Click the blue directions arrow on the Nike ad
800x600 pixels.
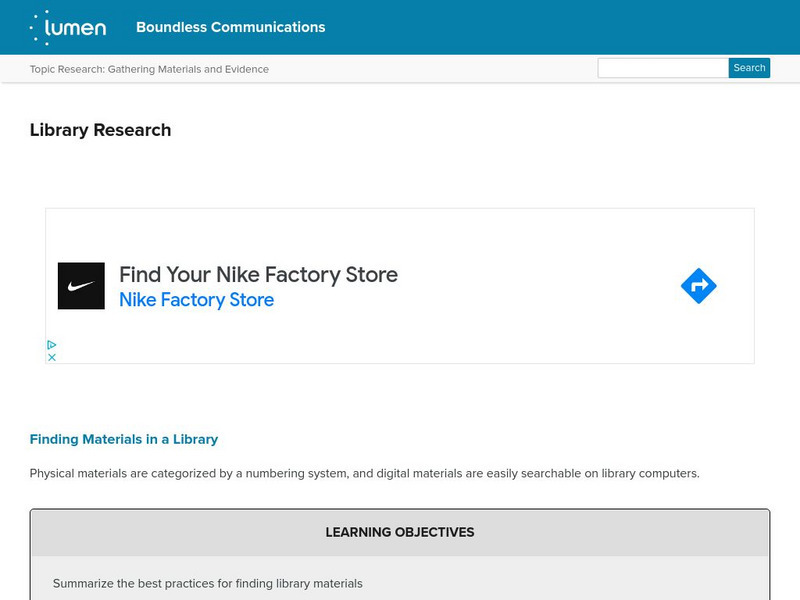[700, 286]
